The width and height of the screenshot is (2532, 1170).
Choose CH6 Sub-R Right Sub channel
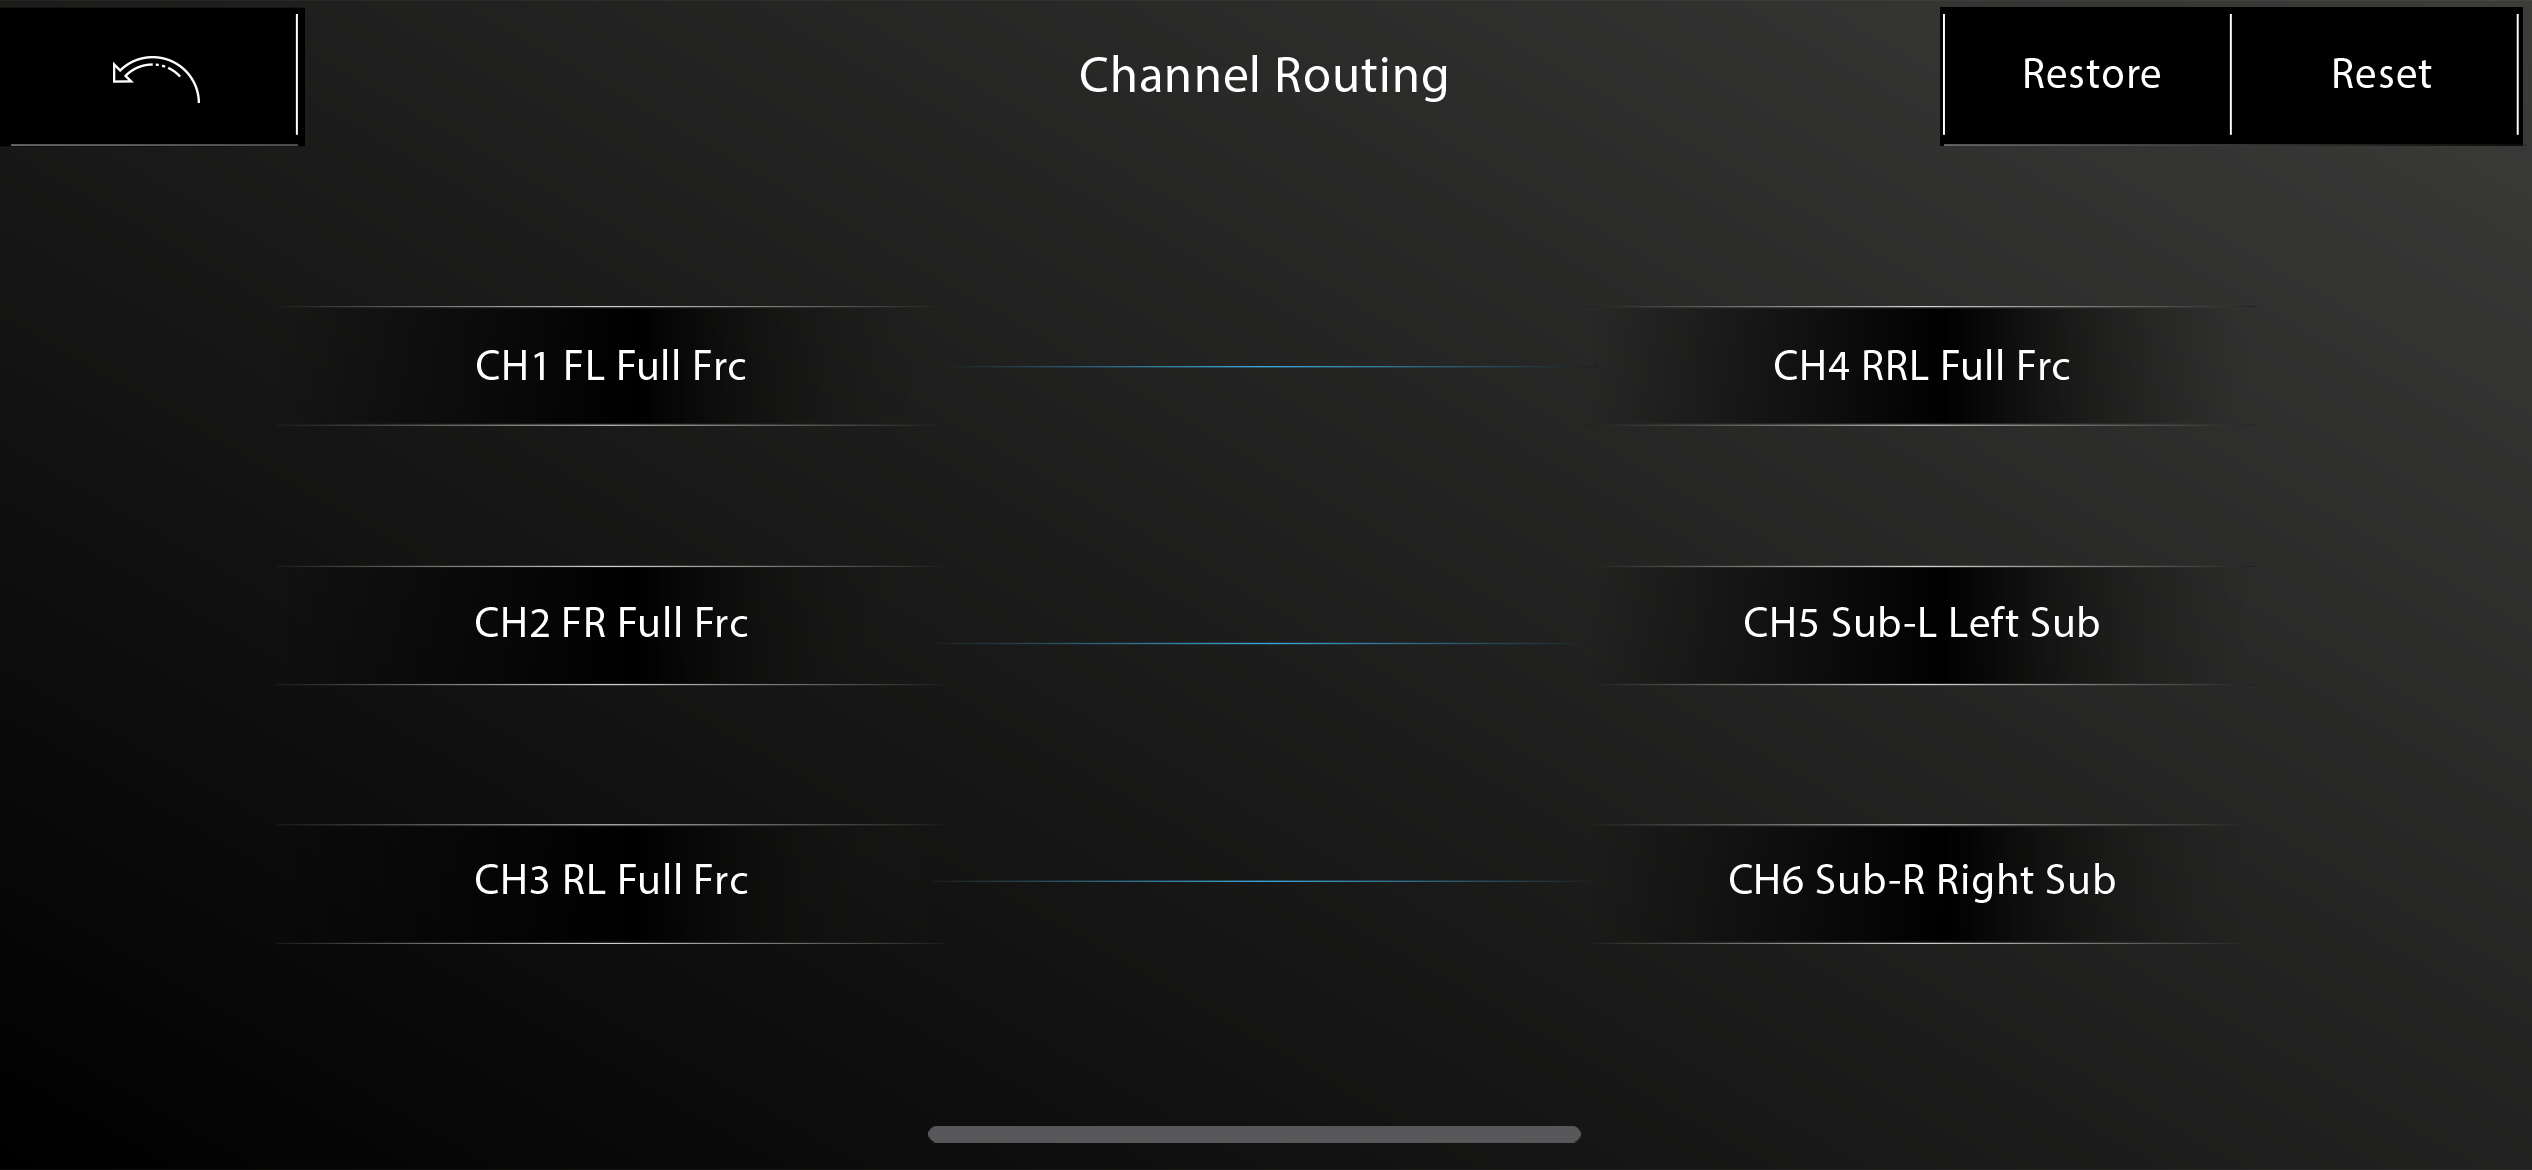point(1921,881)
